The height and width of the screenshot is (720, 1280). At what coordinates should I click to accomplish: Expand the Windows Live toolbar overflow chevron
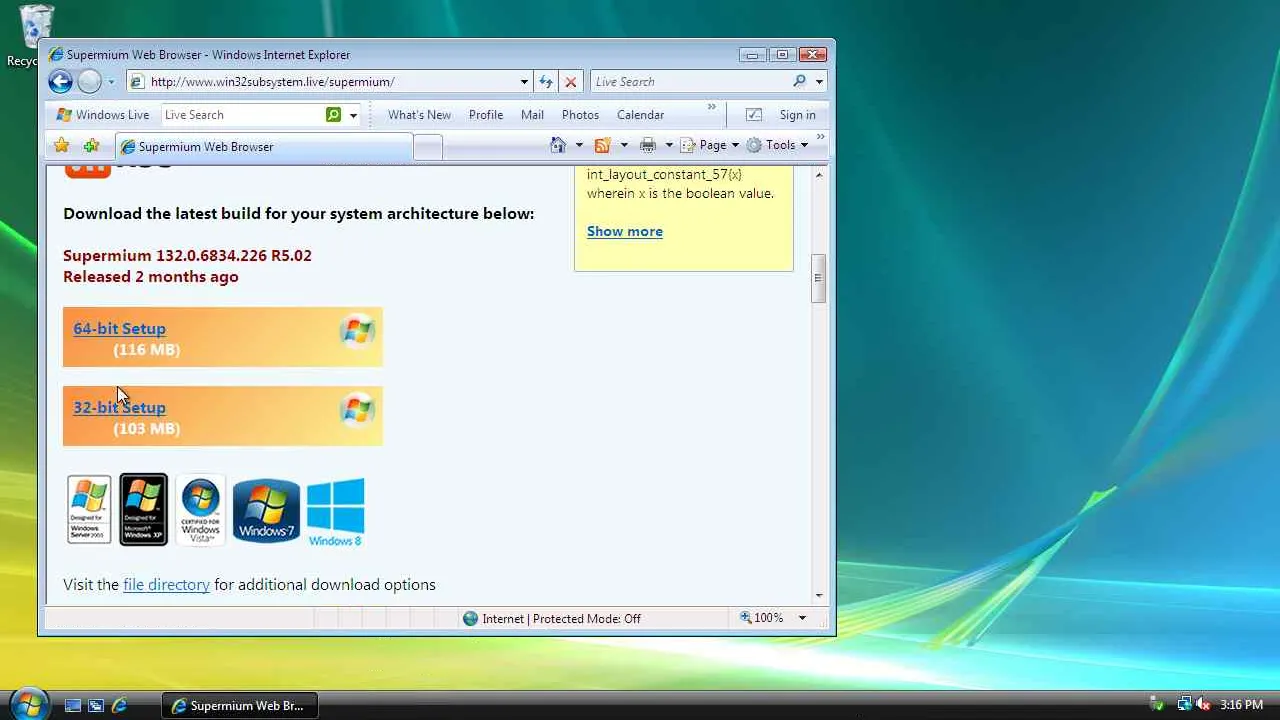click(x=712, y=106)
